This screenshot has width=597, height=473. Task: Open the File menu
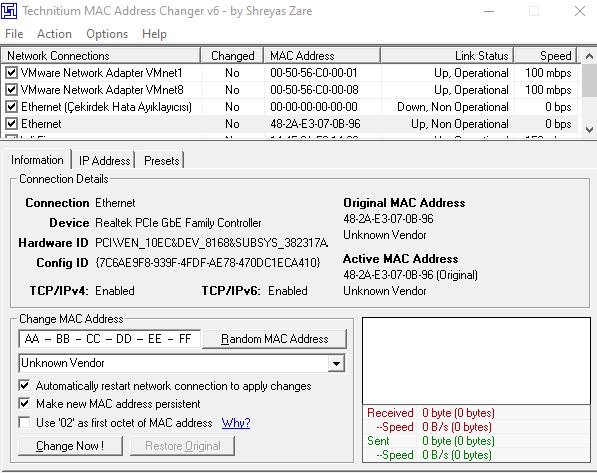[14, 34]
